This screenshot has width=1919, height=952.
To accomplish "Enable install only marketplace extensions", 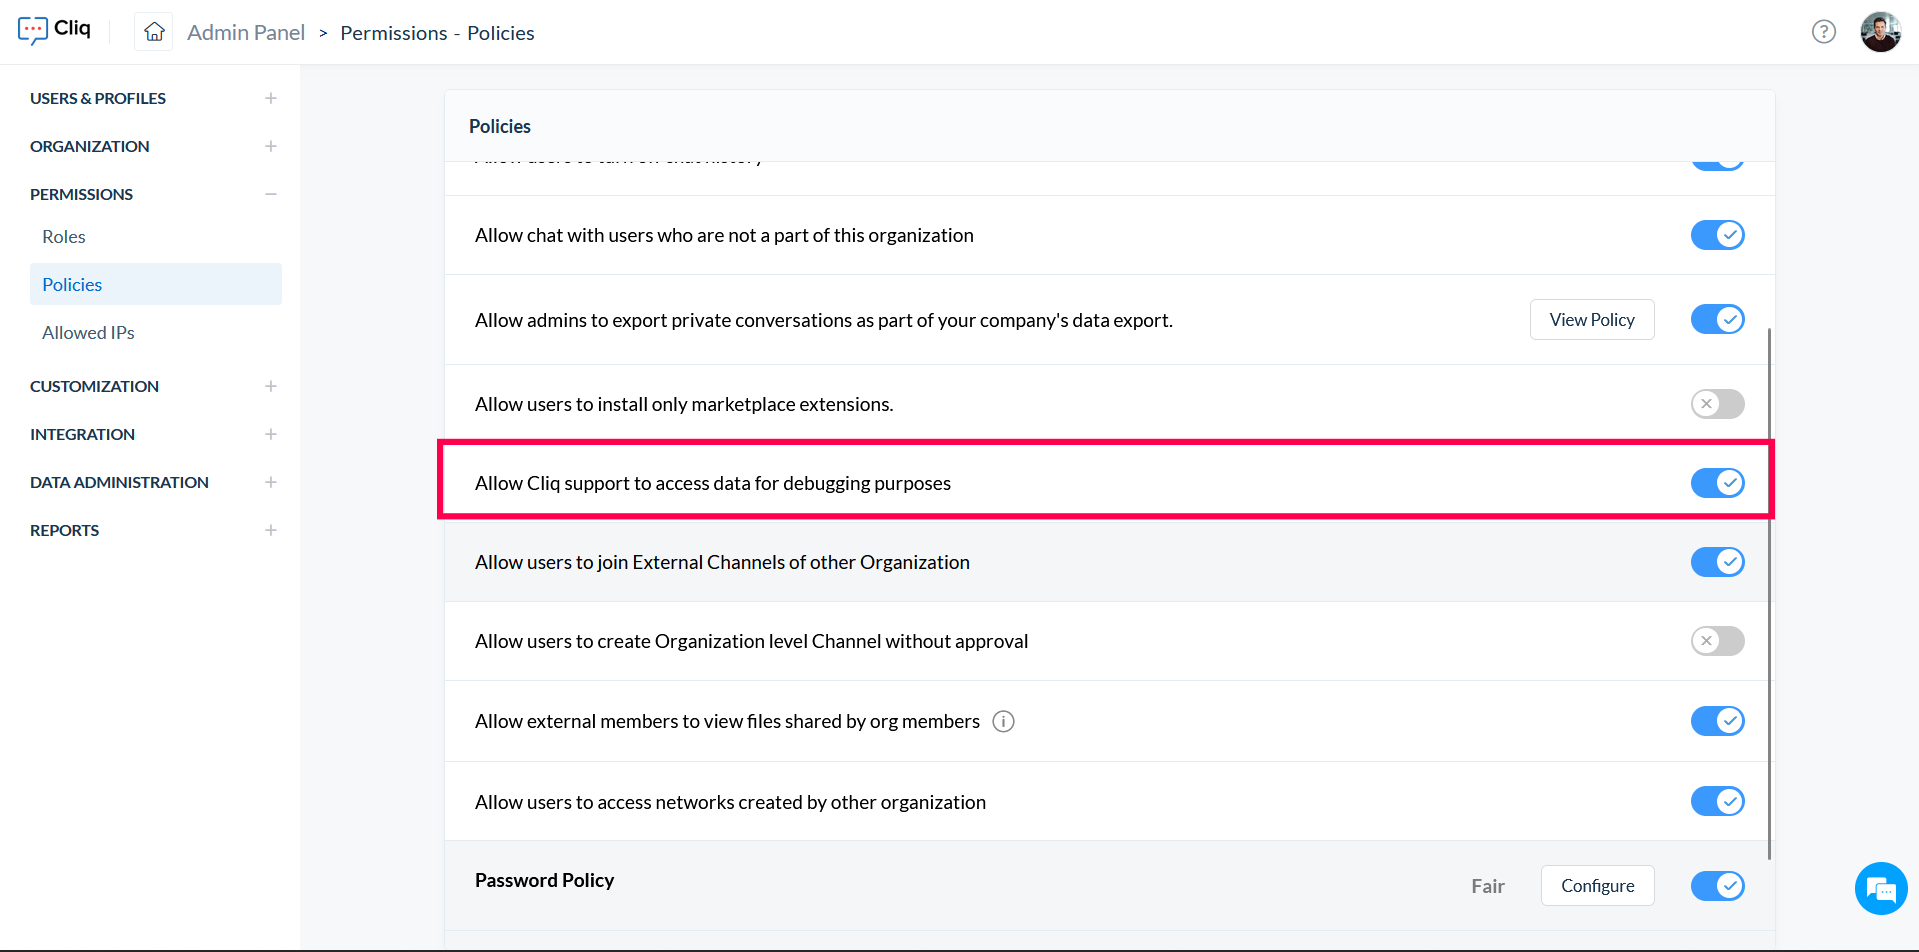I will point(1717,404).
